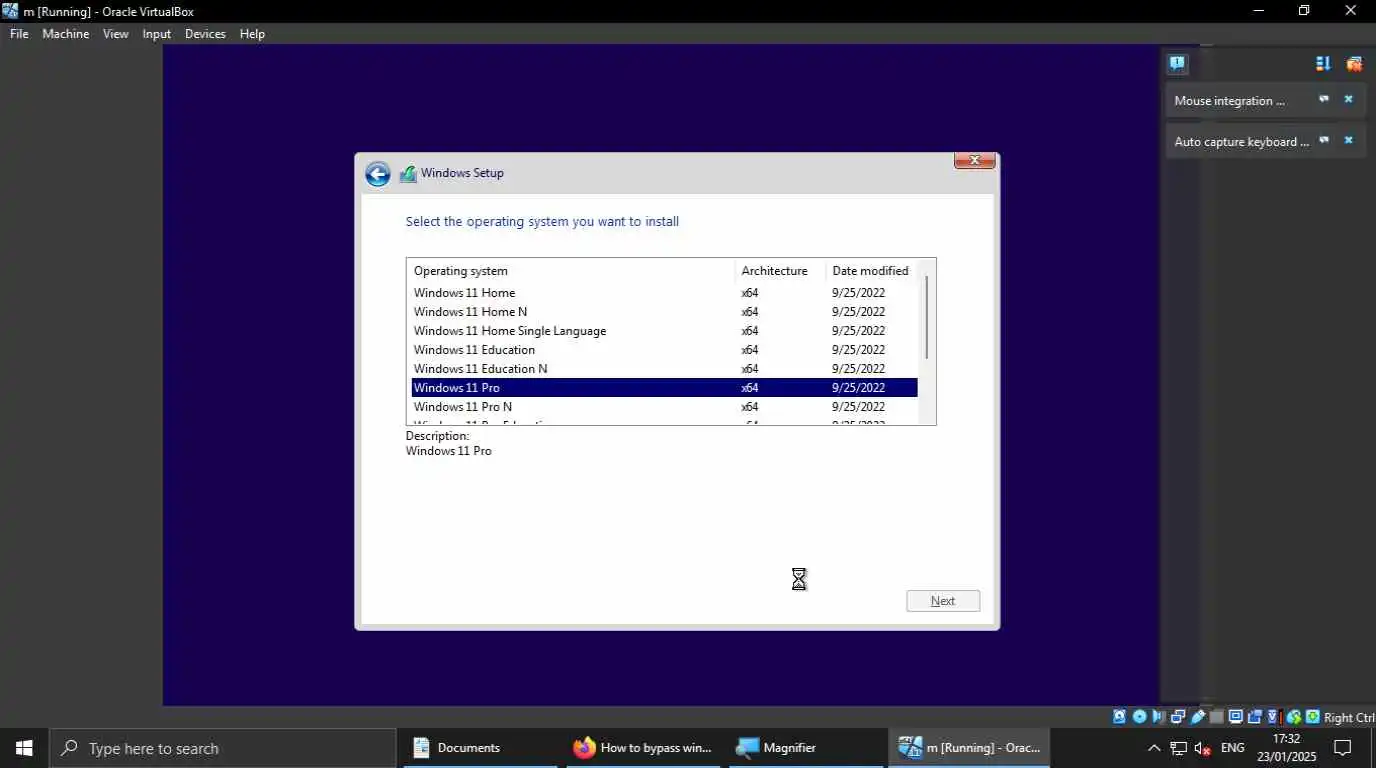Image resolution: width=1376 pixels, height=768 pixels.
Task: Click the clear all notifications icon
Action: coord(1354,63)
